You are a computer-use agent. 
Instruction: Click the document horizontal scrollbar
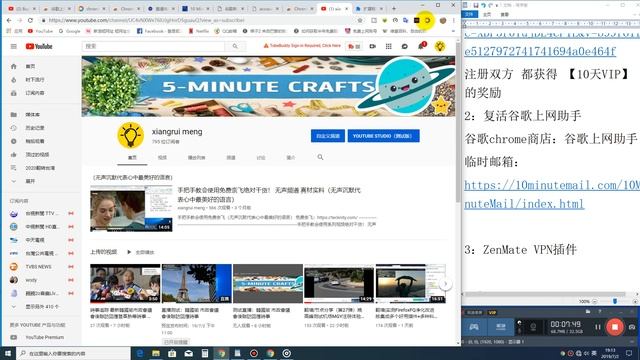click(546, 294)
